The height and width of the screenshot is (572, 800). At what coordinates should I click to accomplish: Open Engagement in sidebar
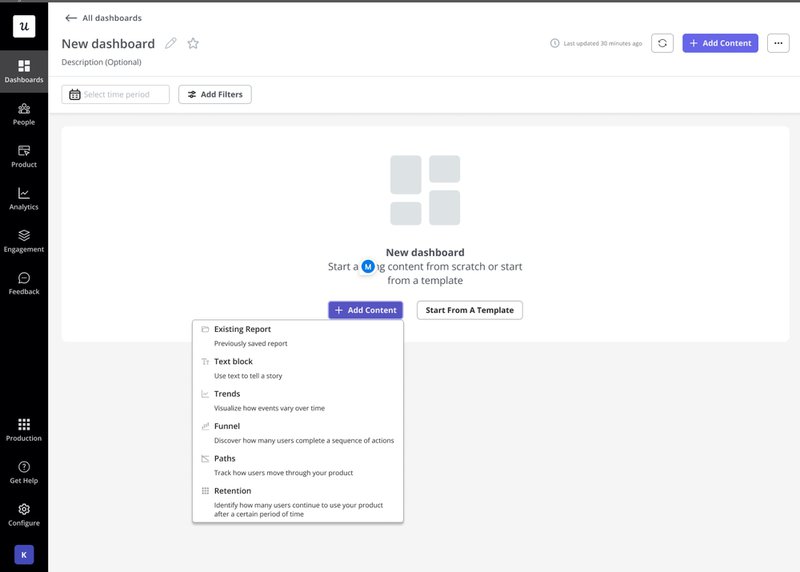24,240
